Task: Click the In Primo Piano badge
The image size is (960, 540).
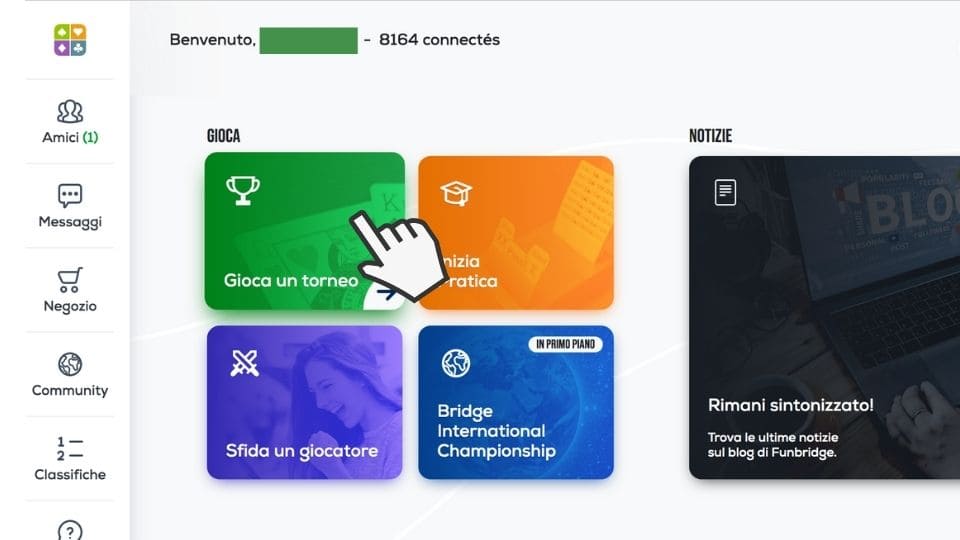Action: tap(565, 345)
